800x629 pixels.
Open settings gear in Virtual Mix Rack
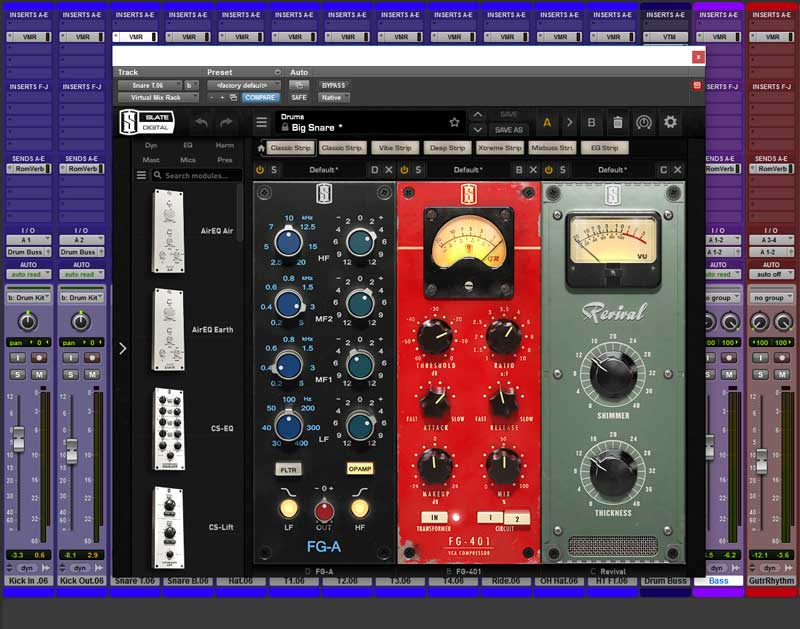point(670,122)
